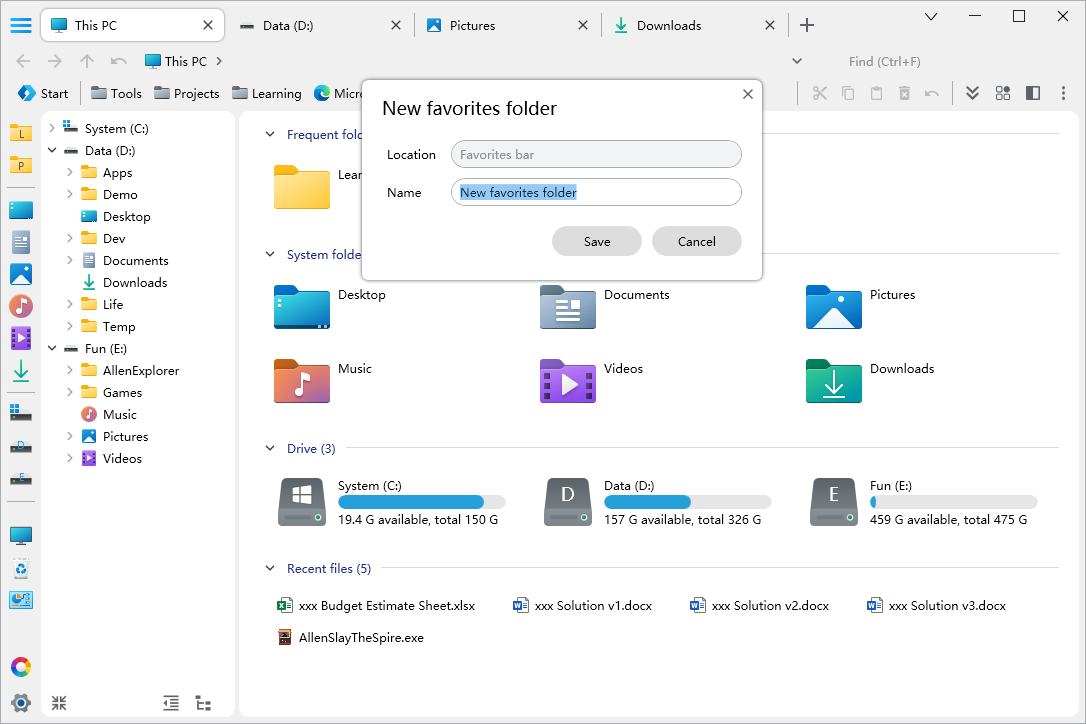The width and height of the screenshot is (1086, 724).
Task: Open the view layout grid icon in the toolbar
Action: pos(1003,93)
